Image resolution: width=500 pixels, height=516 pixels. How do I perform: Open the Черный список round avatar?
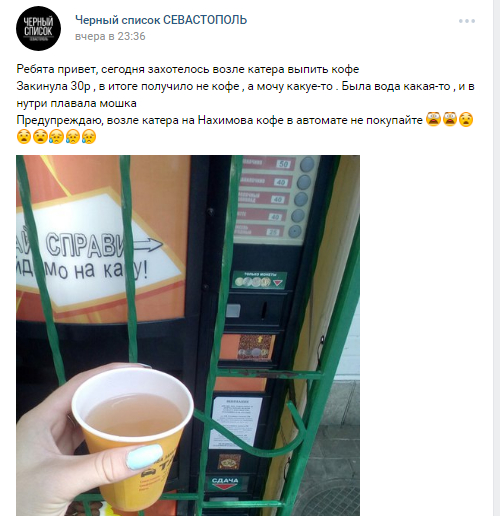point(38,28)
